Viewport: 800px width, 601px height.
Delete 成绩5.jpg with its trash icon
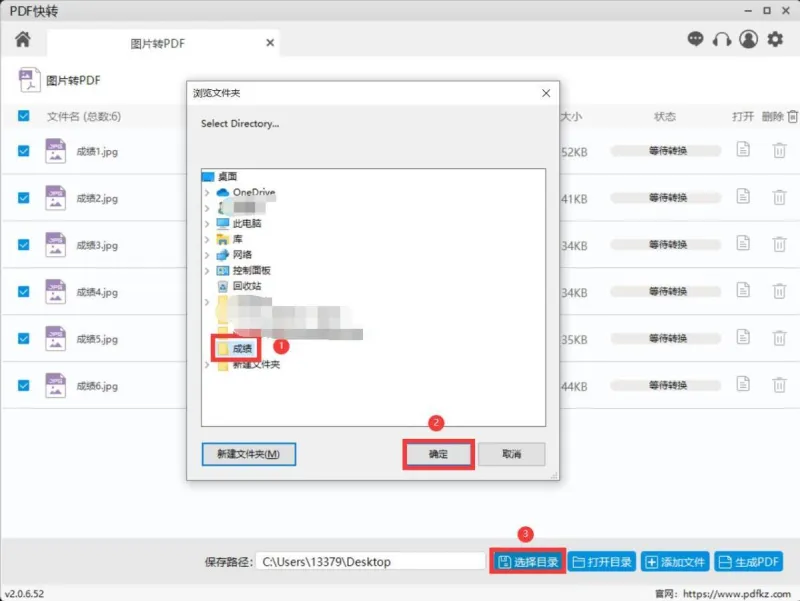(779, 338)
